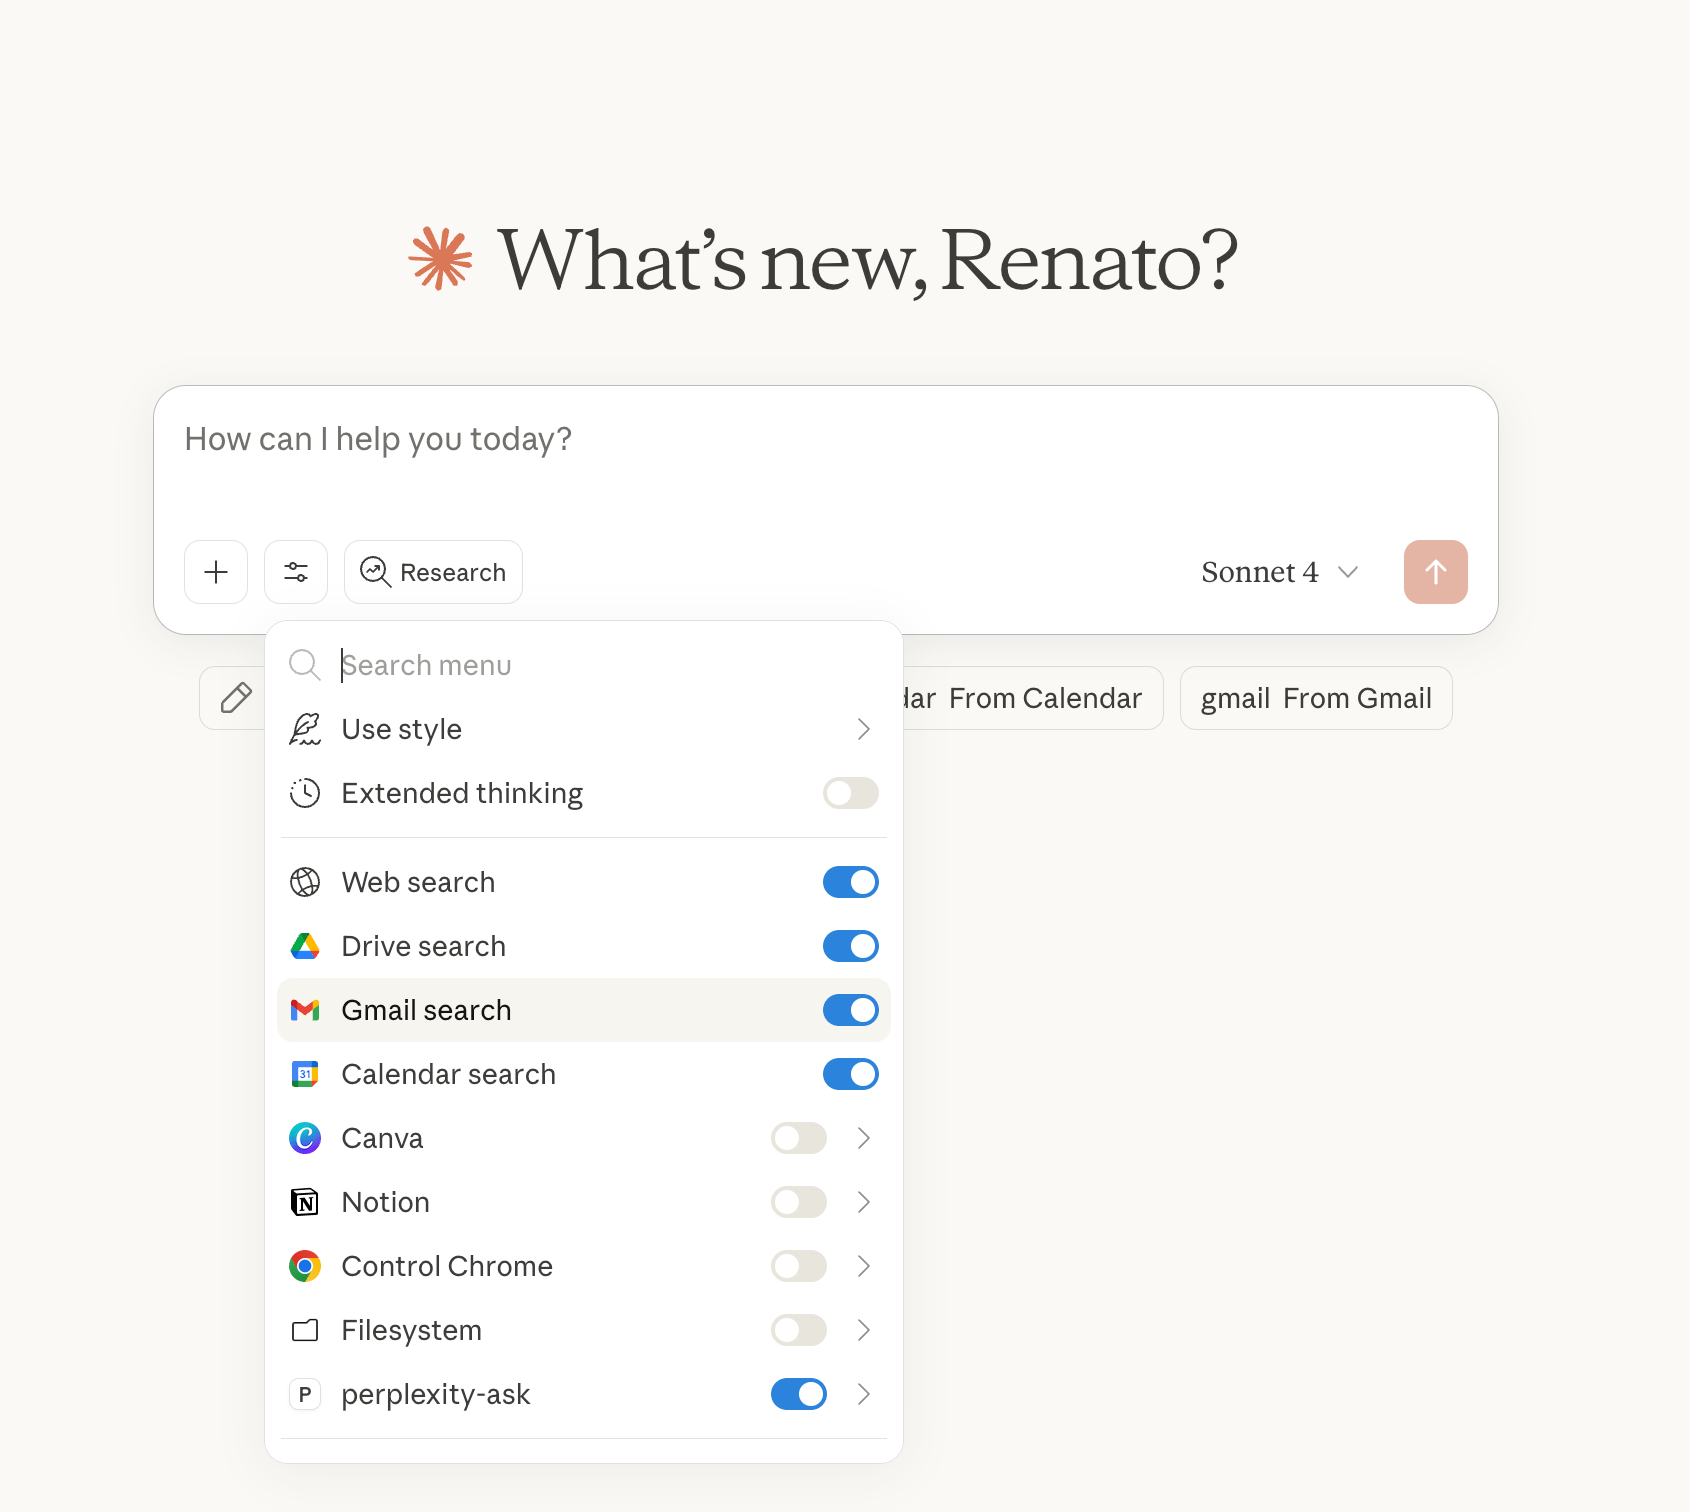Enable the Filesystem toggle
Viewport: 1690px width, 1512px height.
point(799,1330)
